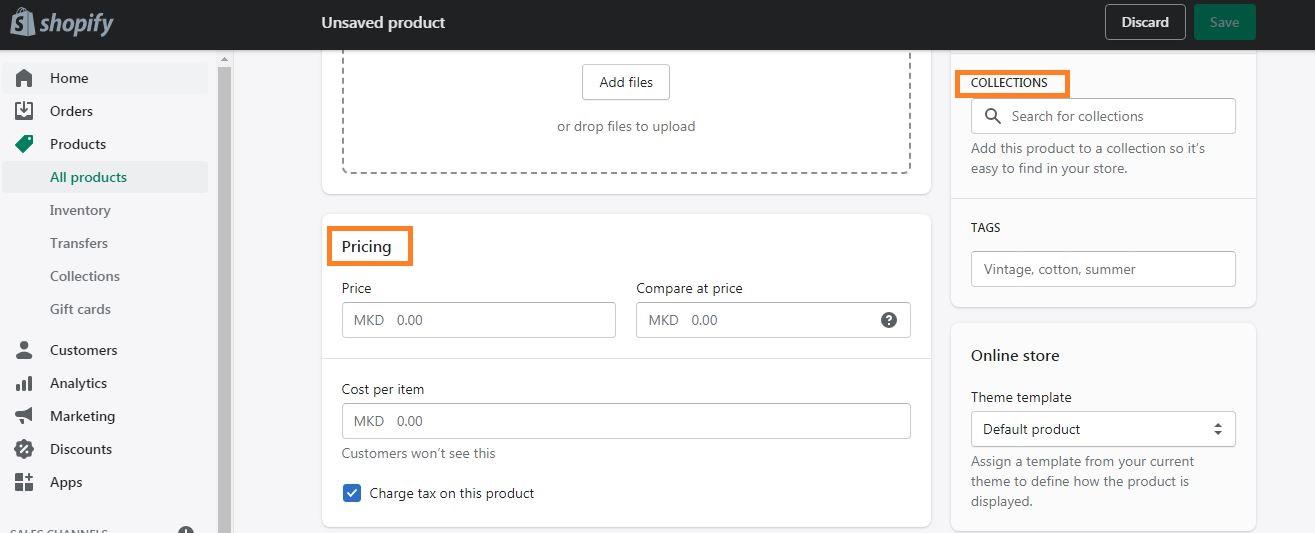Click the green Products tag icon
This screenshot has width=1315, height=533.
click(24, 144)
